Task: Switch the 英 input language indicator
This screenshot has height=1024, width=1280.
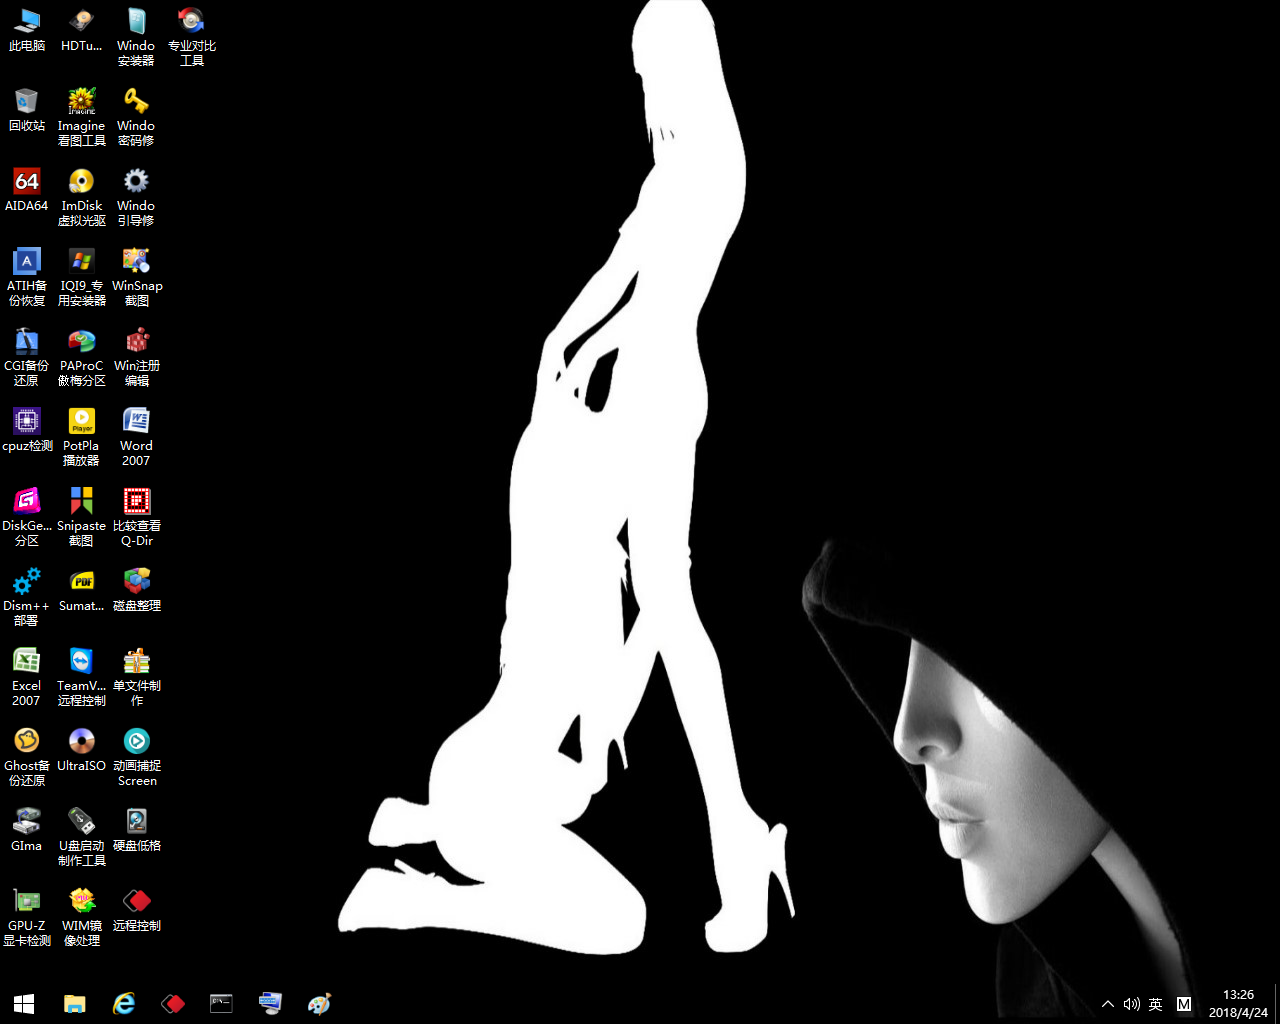Action: click(1156, 1004)
